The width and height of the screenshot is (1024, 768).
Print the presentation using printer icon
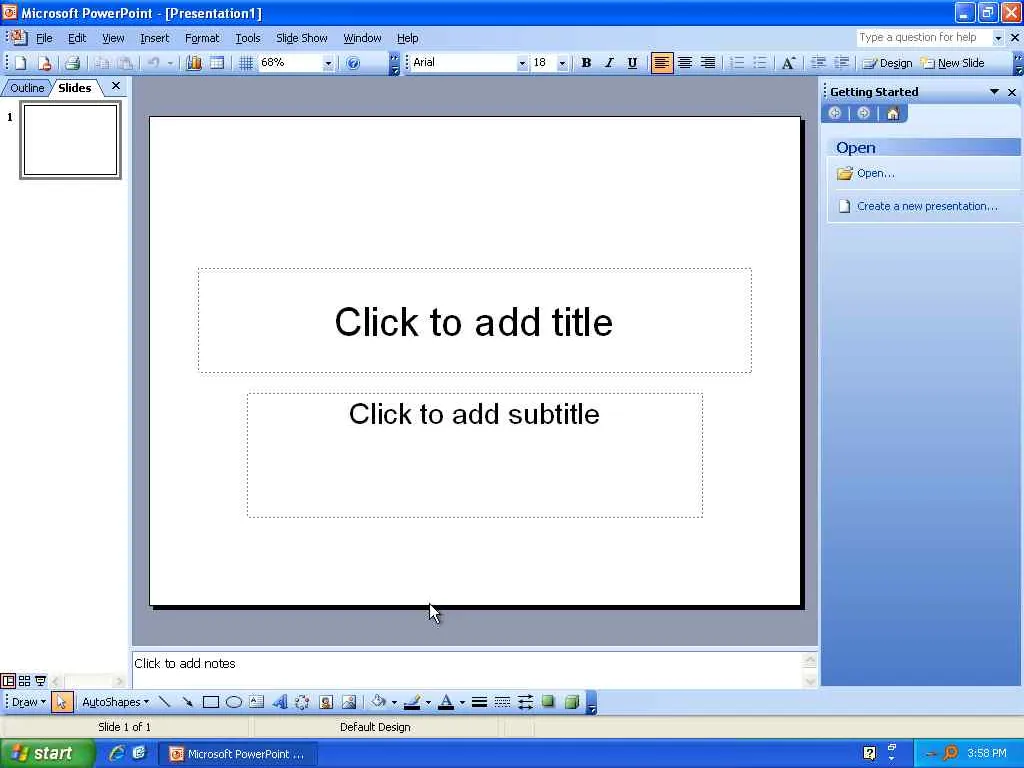pyautogui.click(x=72, y=63)
